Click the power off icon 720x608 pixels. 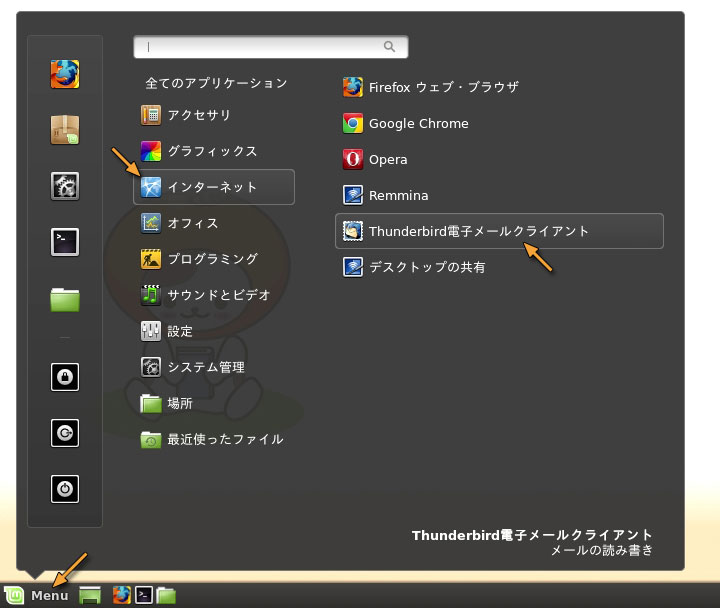(x=65, y=489)
